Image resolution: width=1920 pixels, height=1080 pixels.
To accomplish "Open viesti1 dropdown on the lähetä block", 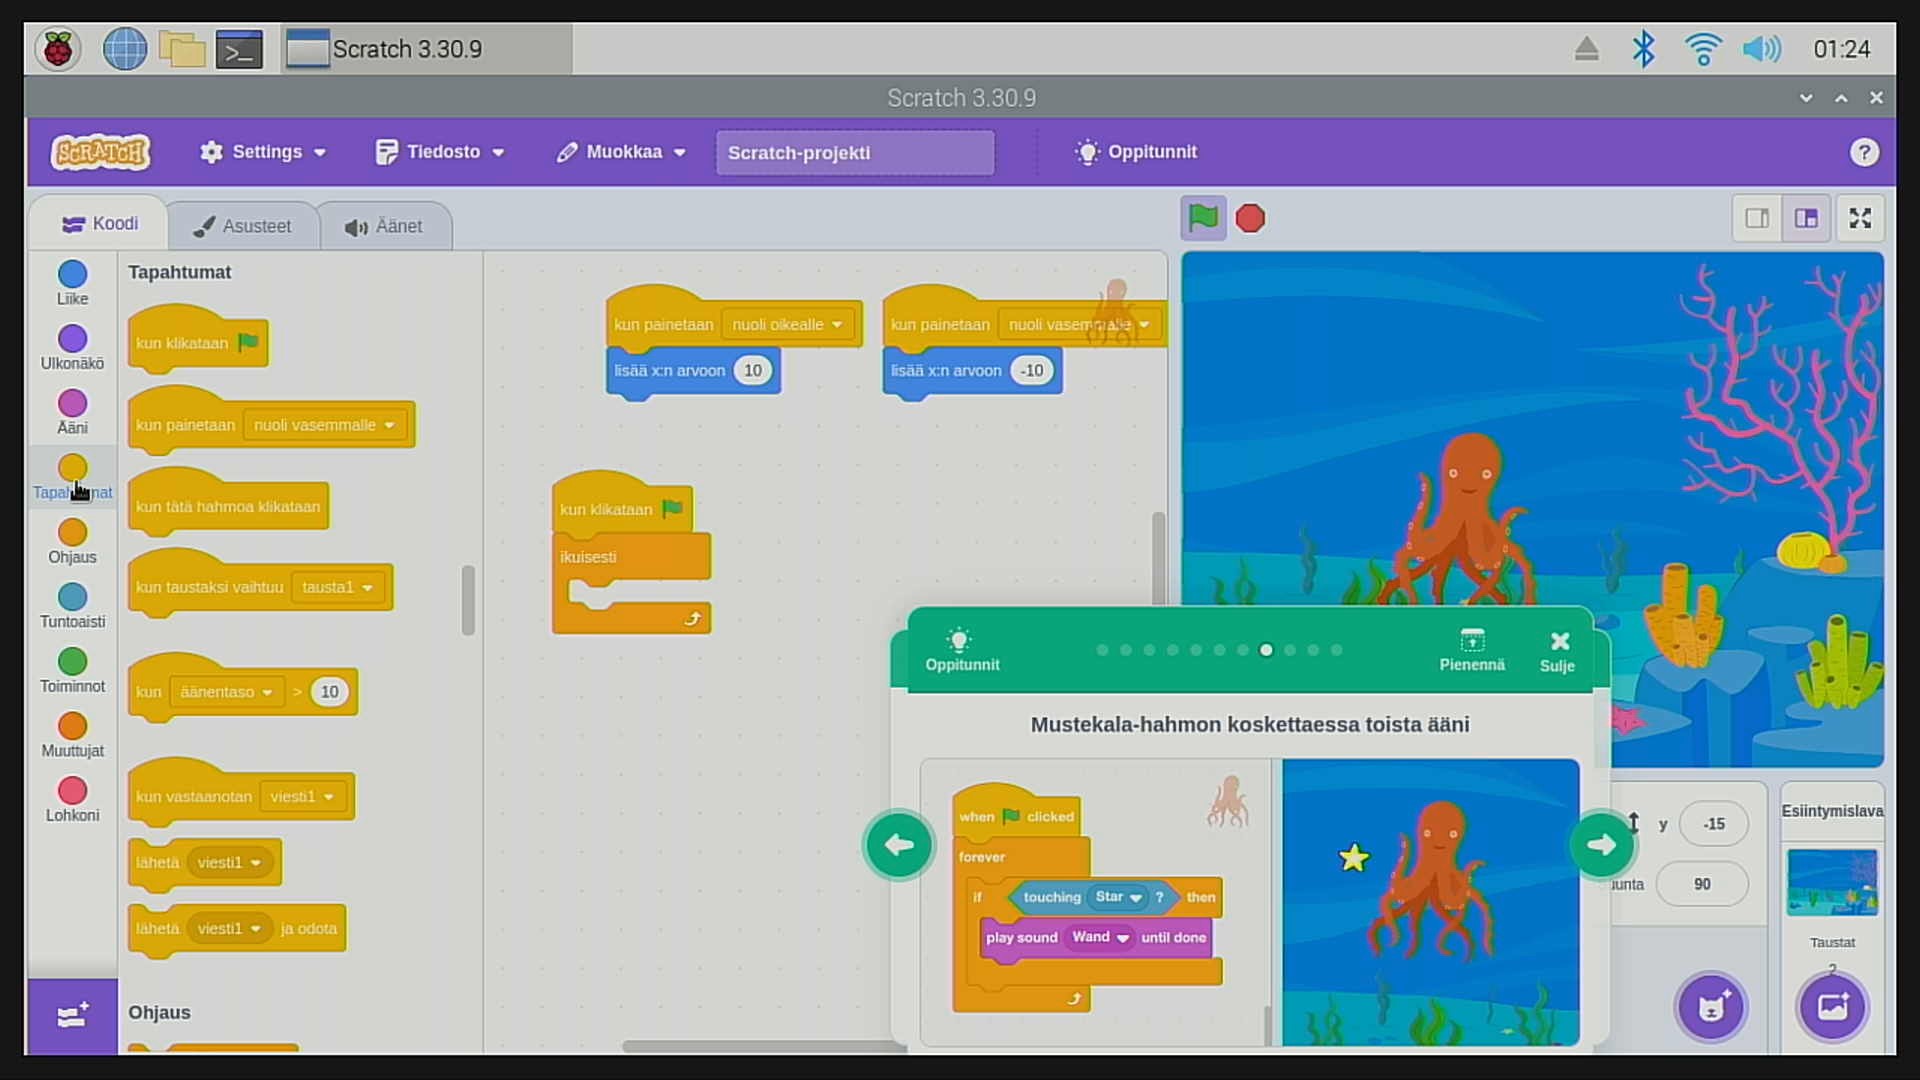I will (229, 863).
